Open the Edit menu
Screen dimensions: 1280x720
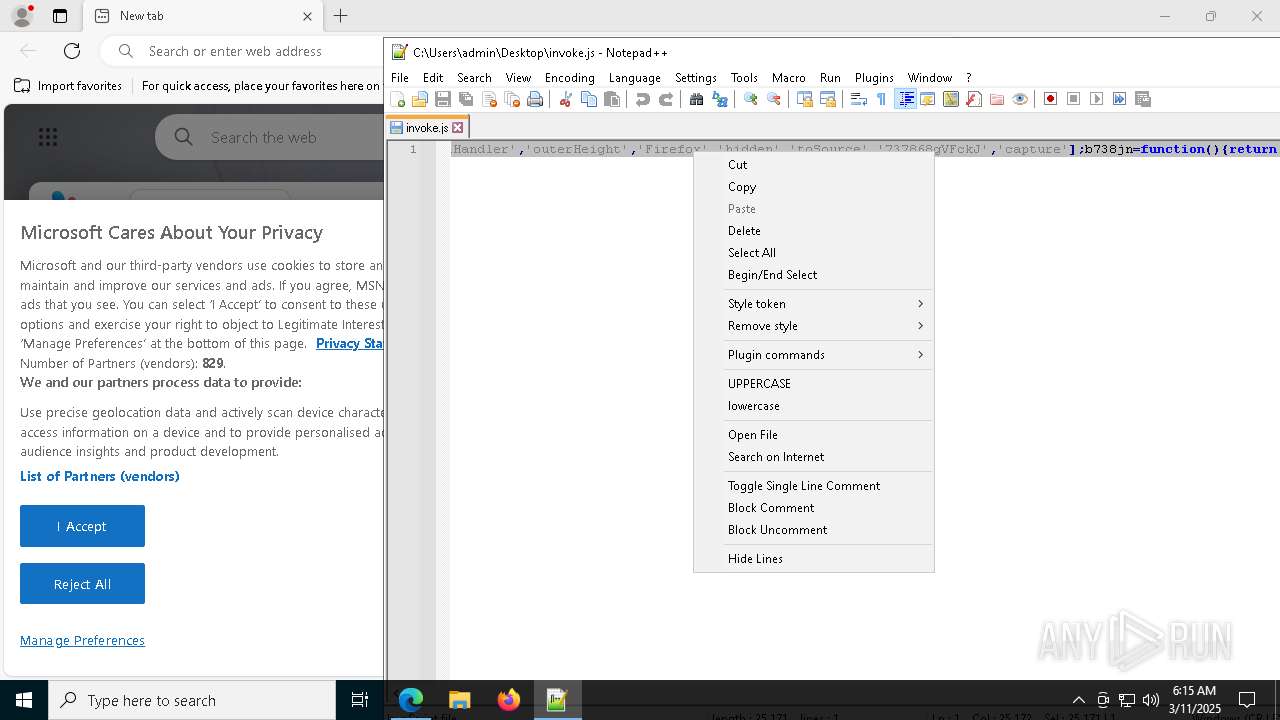pyautogui.click(x=433, y=77)
